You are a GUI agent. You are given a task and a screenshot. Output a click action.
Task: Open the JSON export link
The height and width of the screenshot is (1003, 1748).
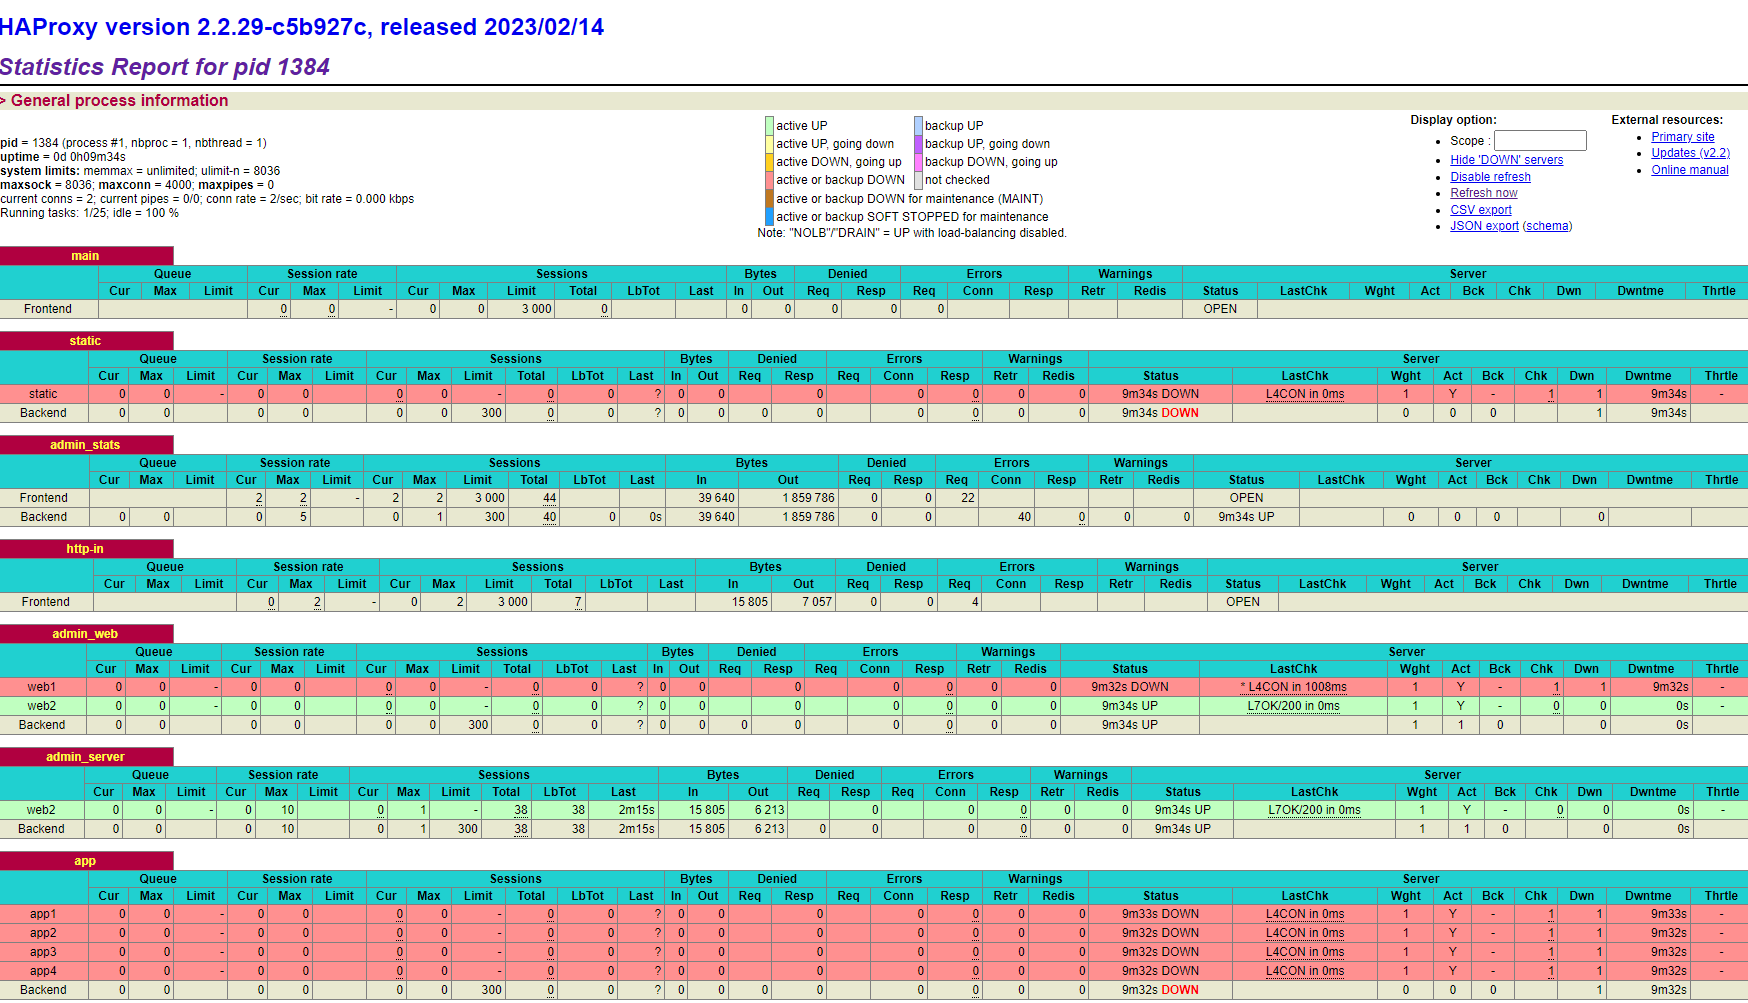click(1484, 226)
